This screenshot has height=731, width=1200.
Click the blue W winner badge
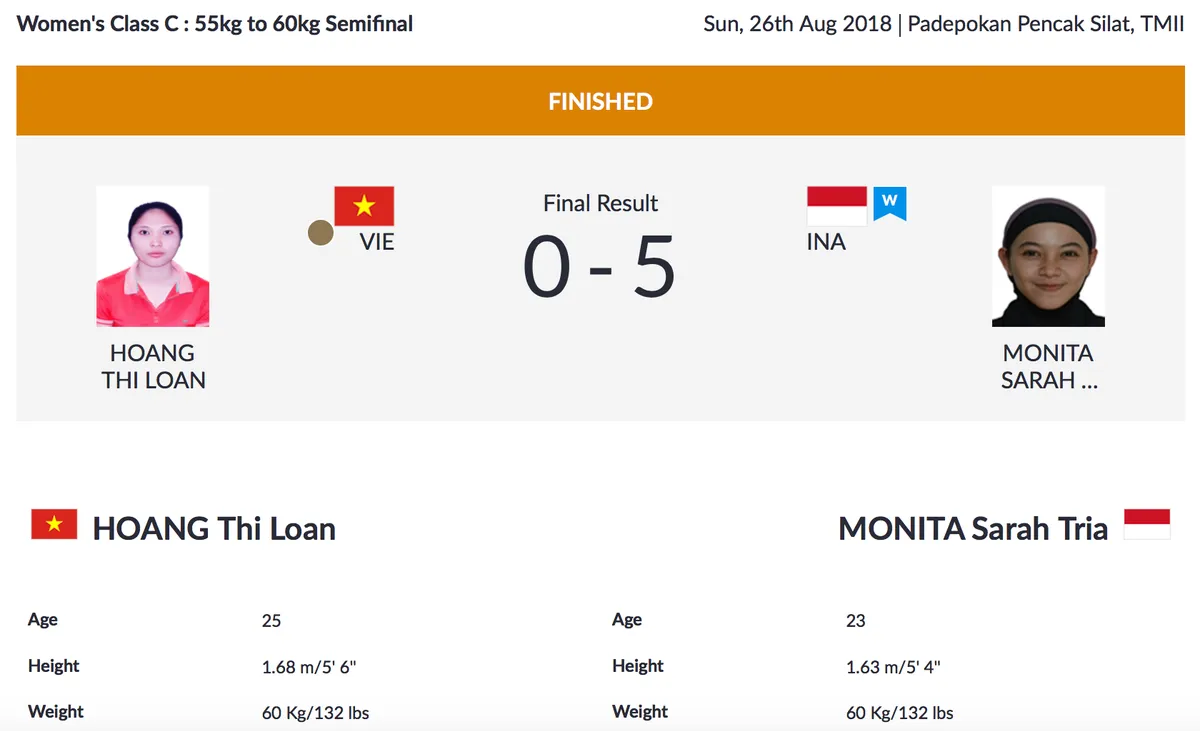click(890, 203)
